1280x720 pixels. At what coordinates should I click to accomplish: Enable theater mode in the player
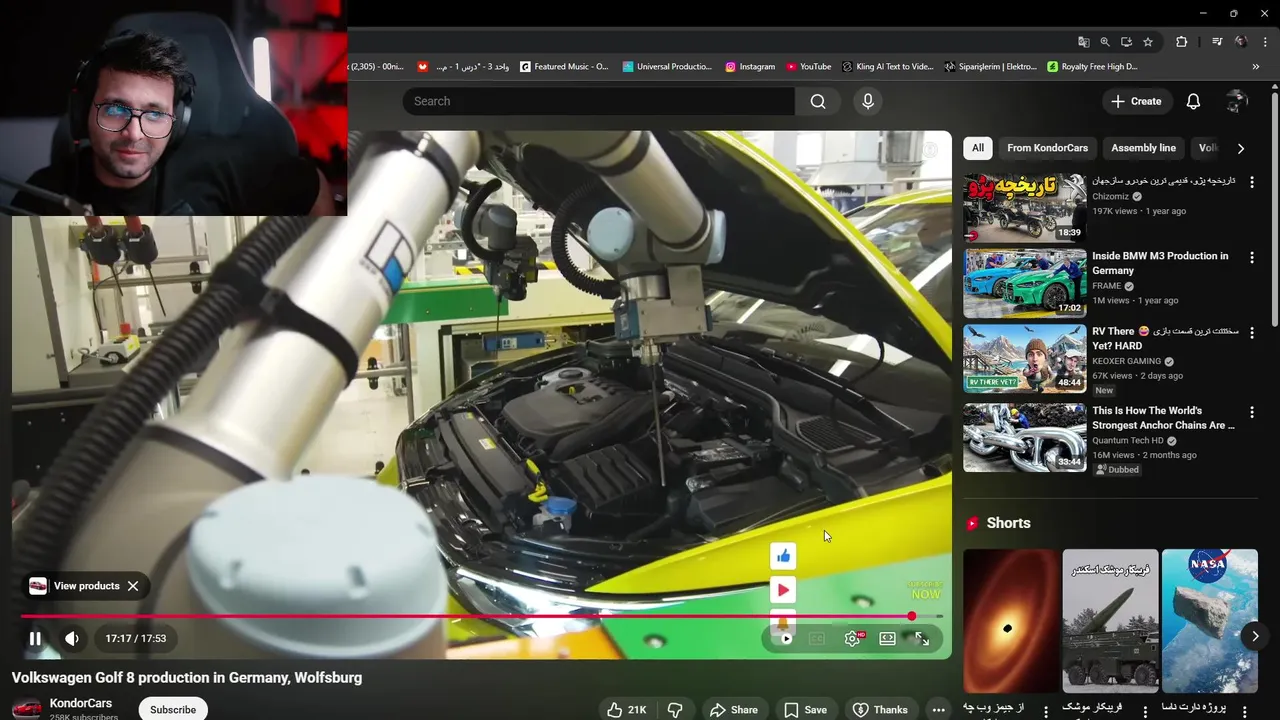pos(887,639)
